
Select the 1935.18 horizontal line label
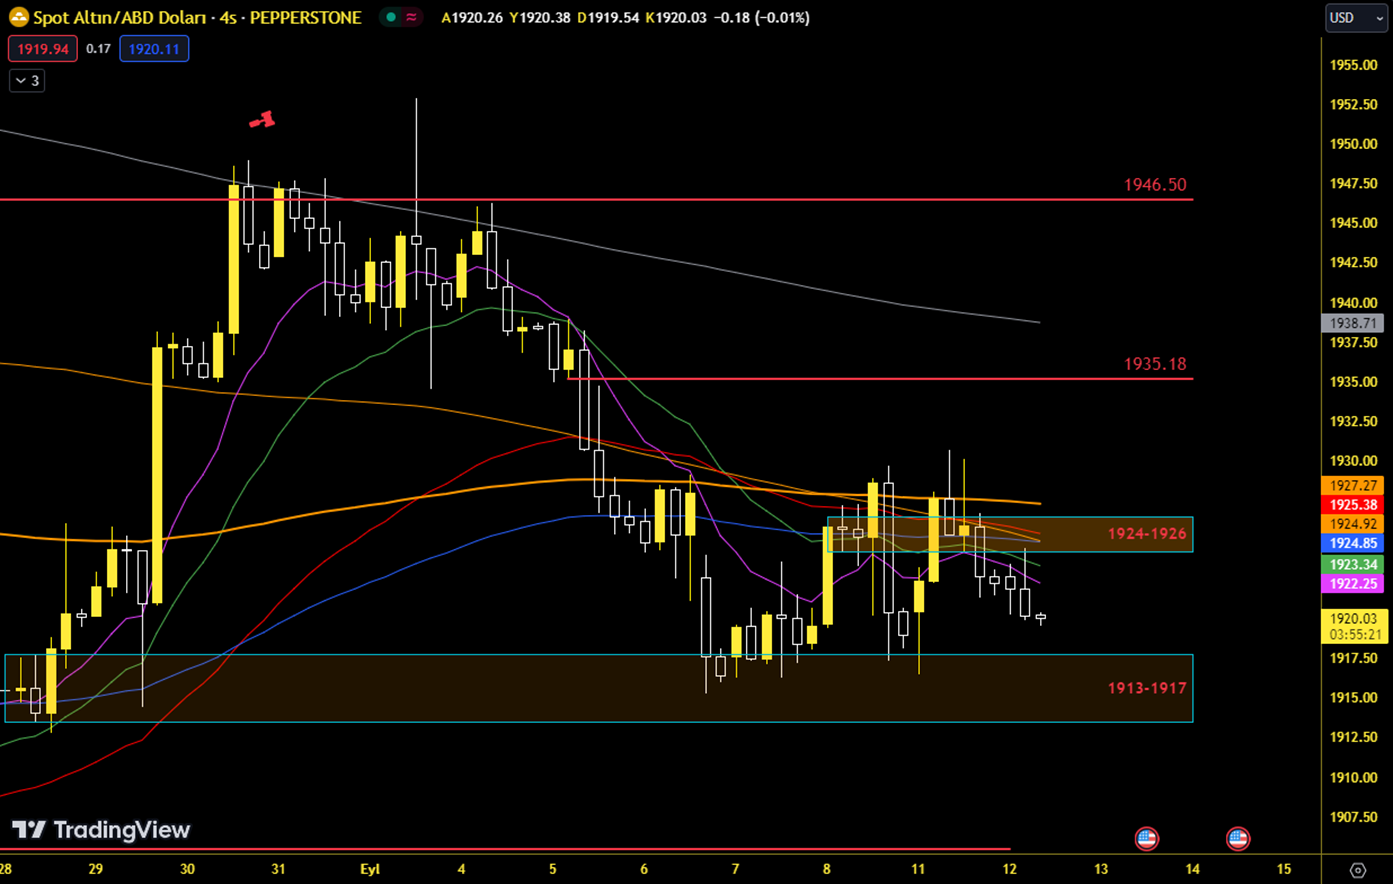(x=1154, y=364)
